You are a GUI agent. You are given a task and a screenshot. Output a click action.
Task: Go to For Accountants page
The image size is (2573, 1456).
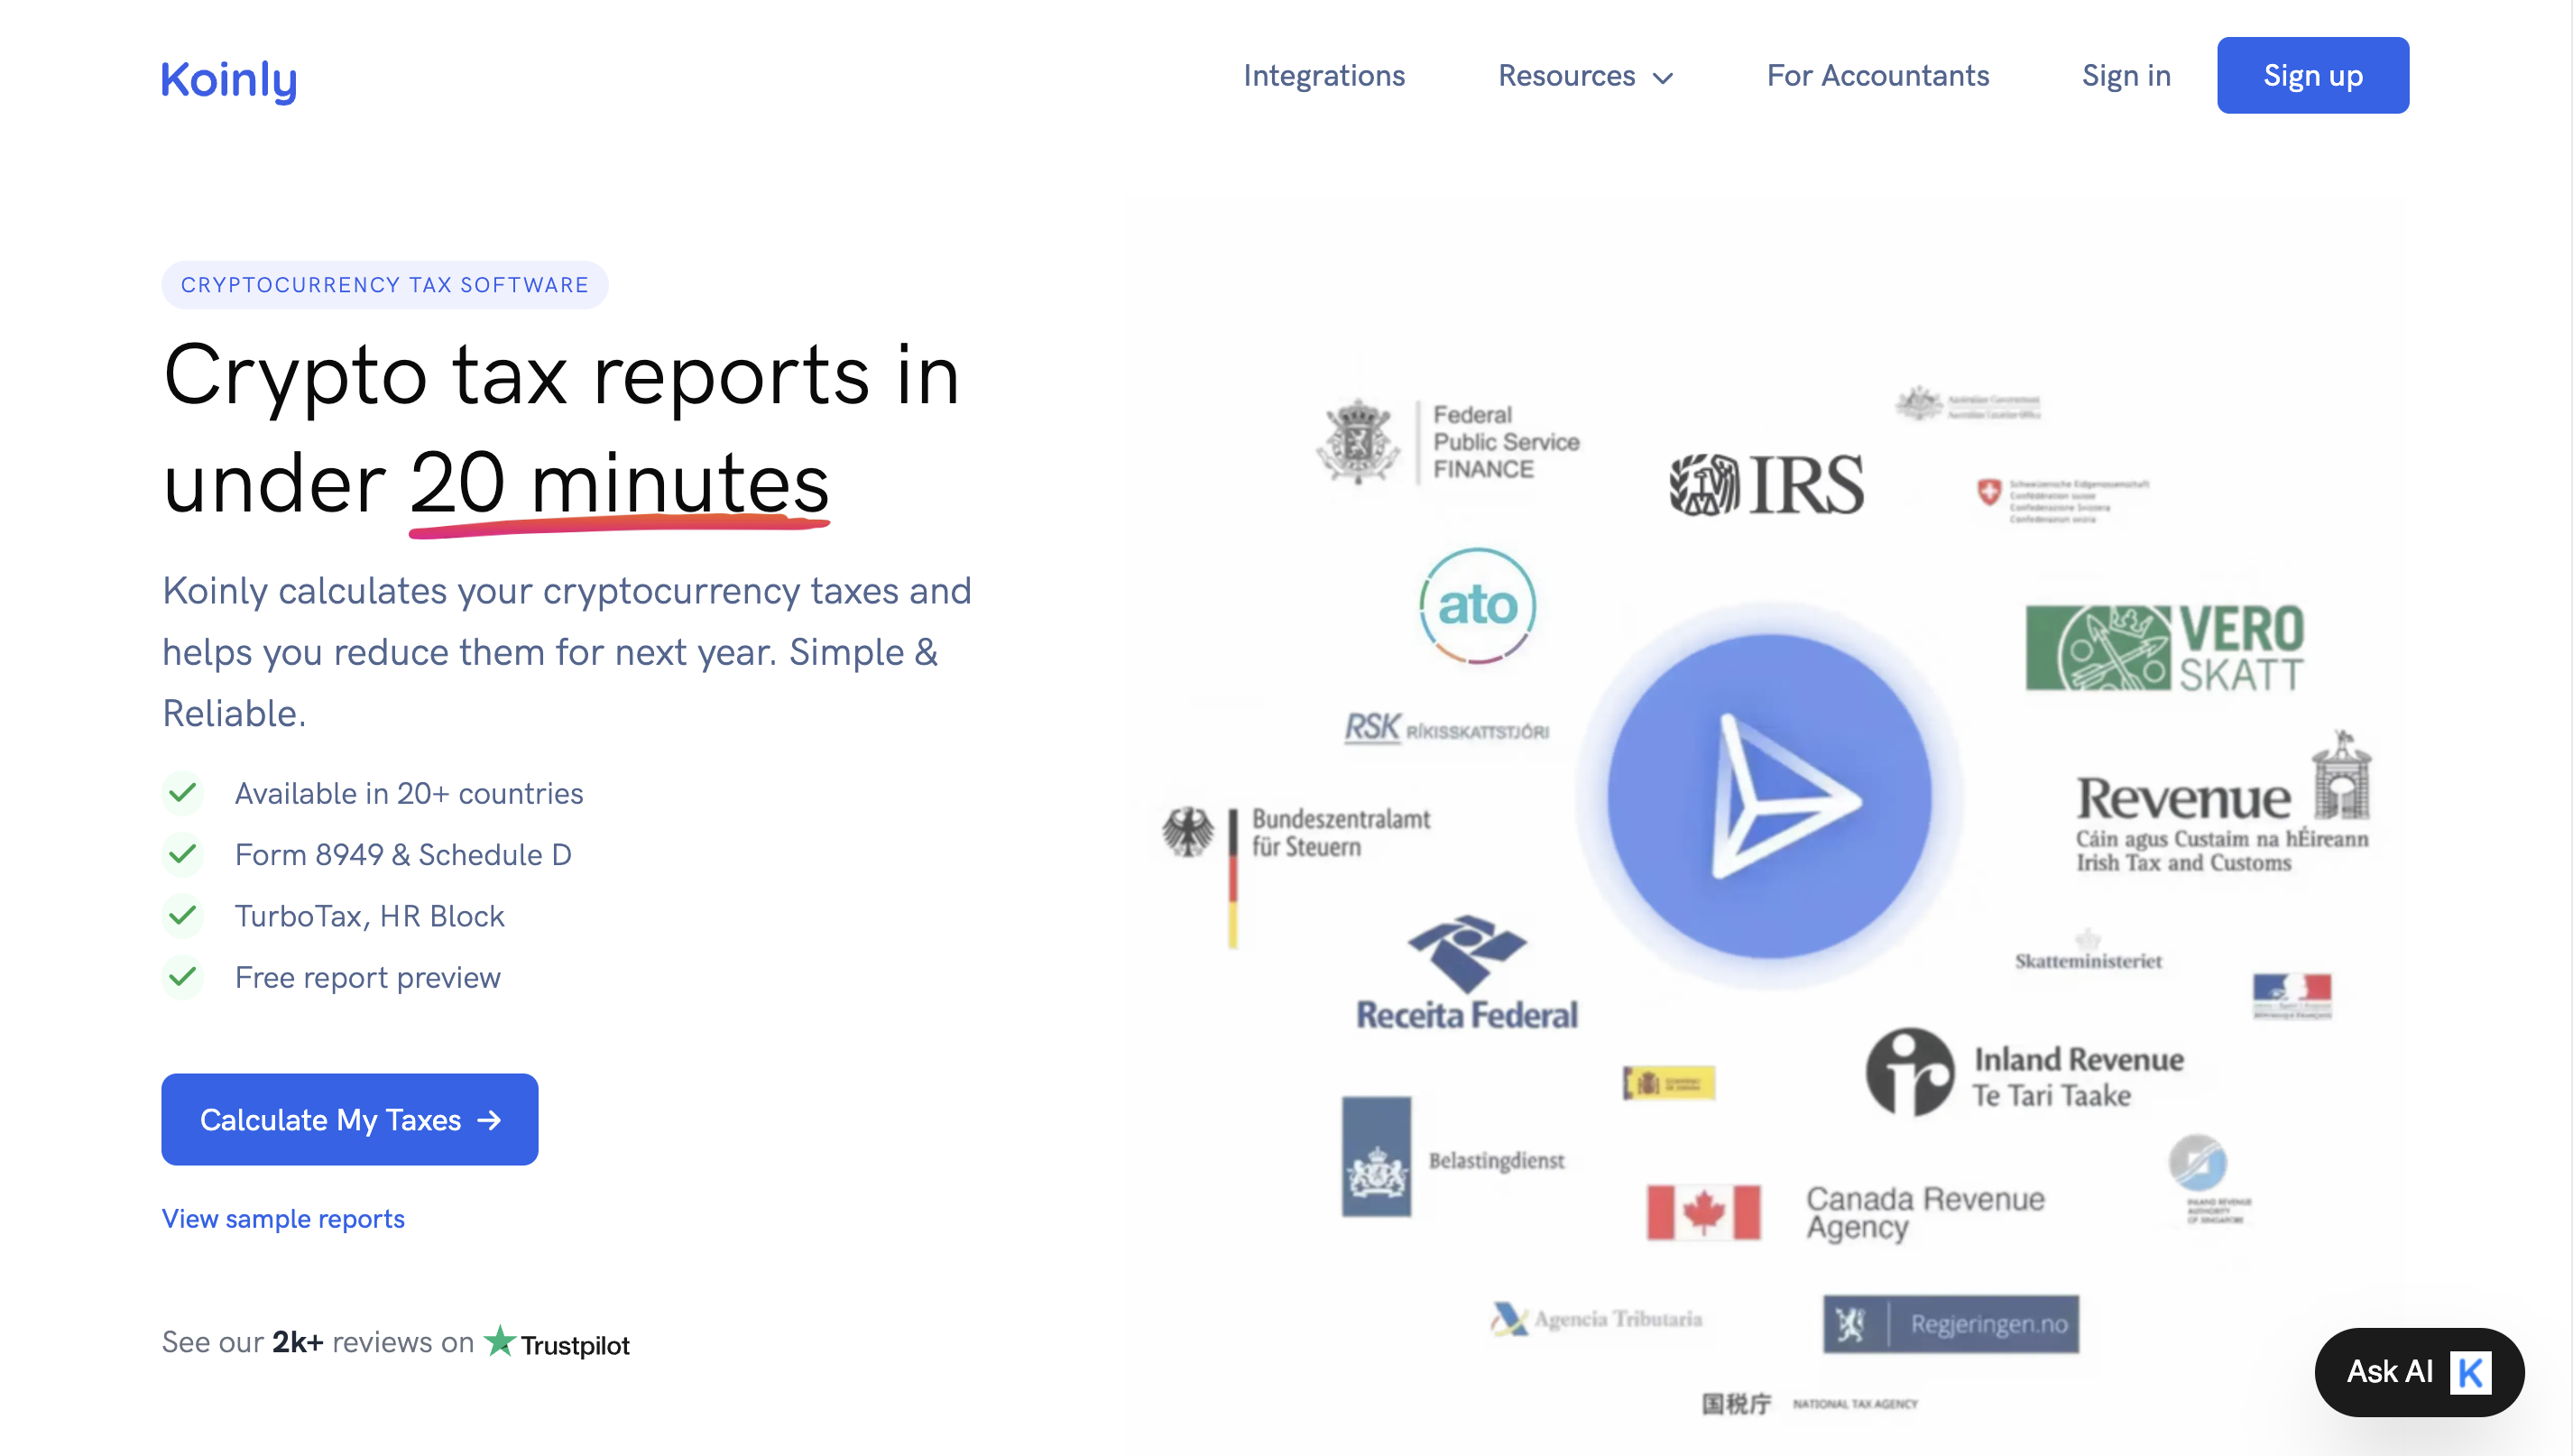coord(1877,76)
